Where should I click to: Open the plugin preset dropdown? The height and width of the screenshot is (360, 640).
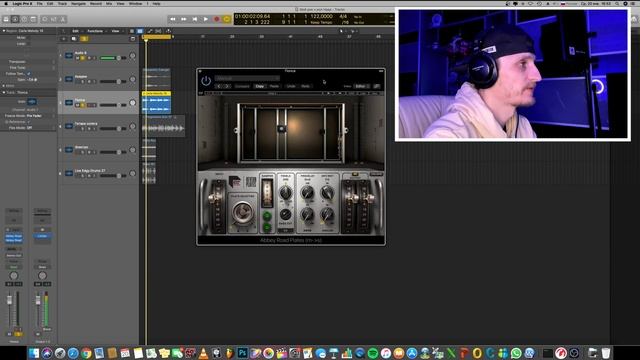click(x=247, y=78)
